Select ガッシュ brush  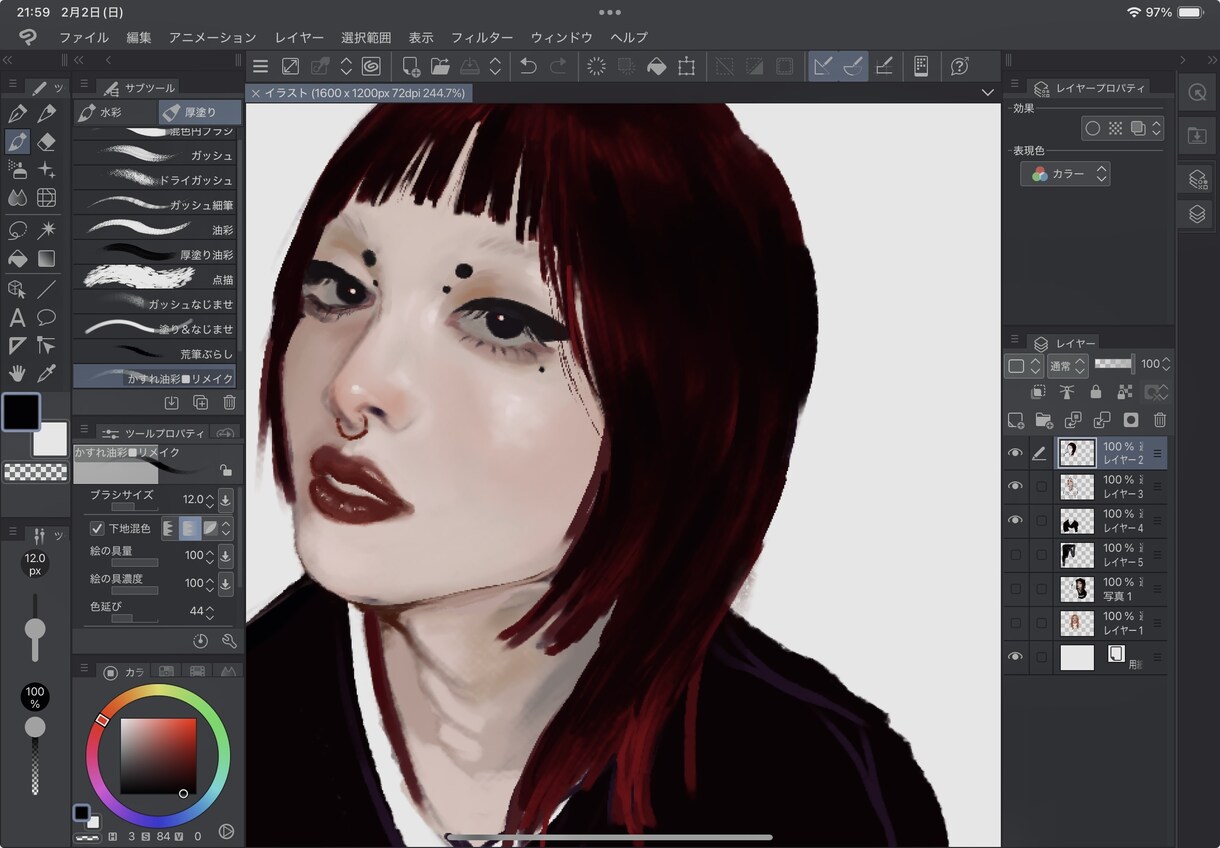point(155,156)
